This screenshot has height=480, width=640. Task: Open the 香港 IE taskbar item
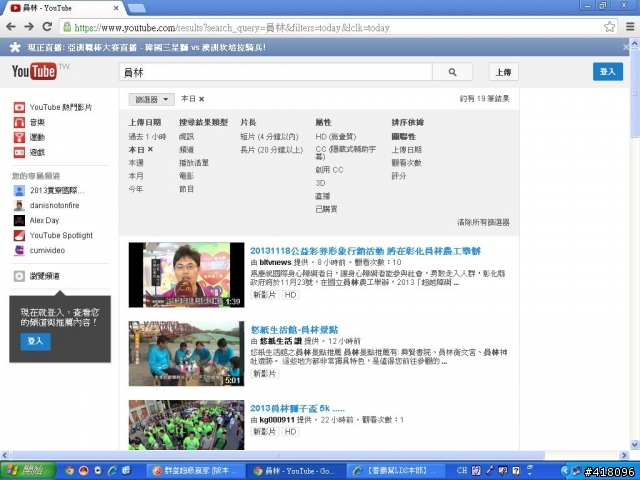pos(394,471)
